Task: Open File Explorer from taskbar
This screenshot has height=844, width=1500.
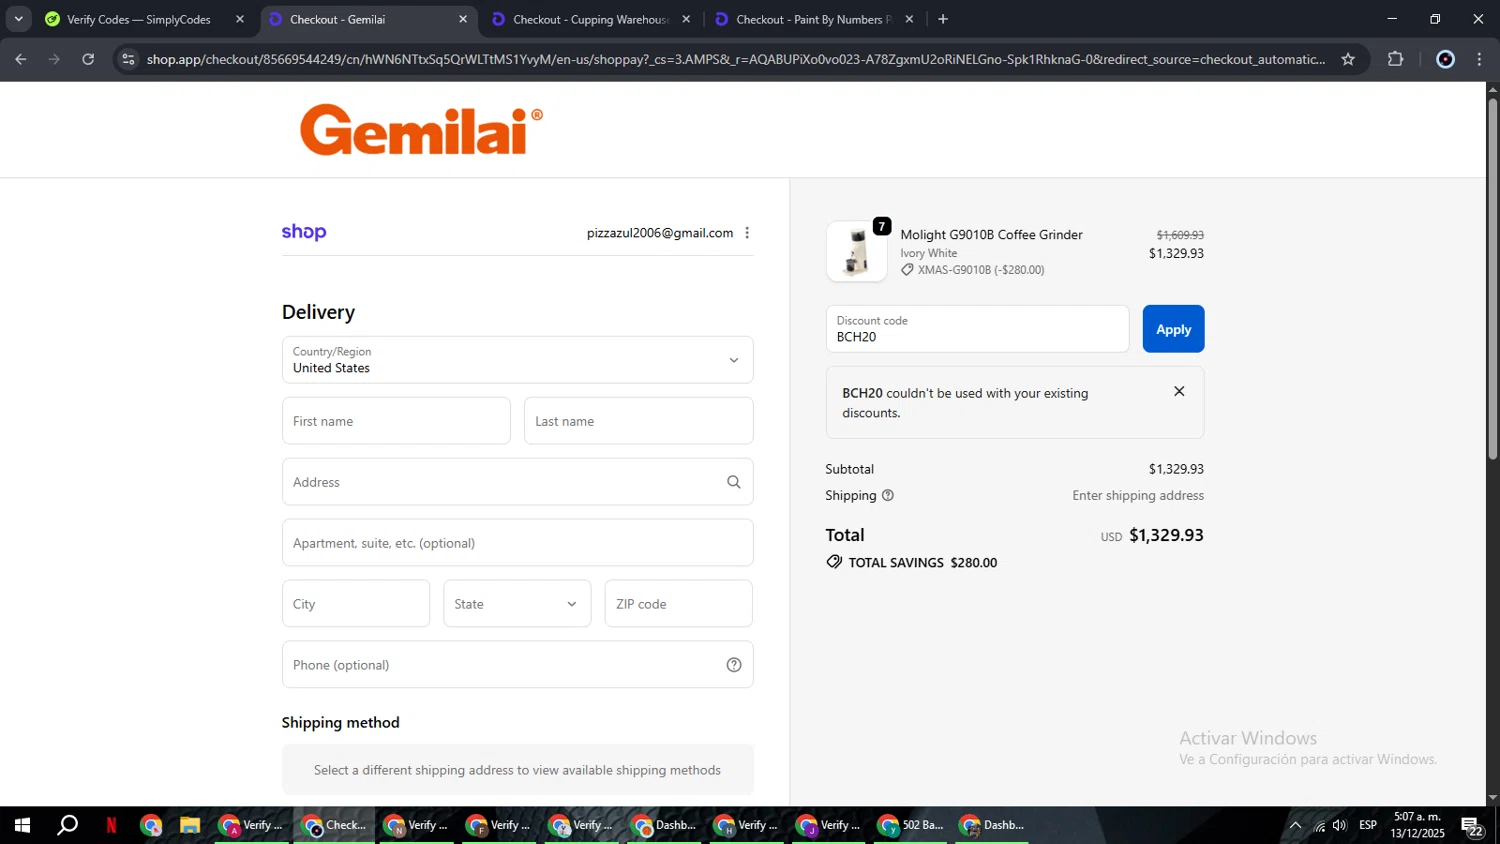Action: (190, 825)
